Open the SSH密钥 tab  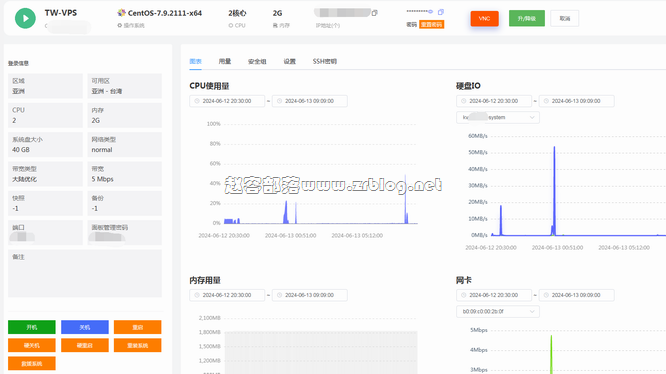pos(325,62)
